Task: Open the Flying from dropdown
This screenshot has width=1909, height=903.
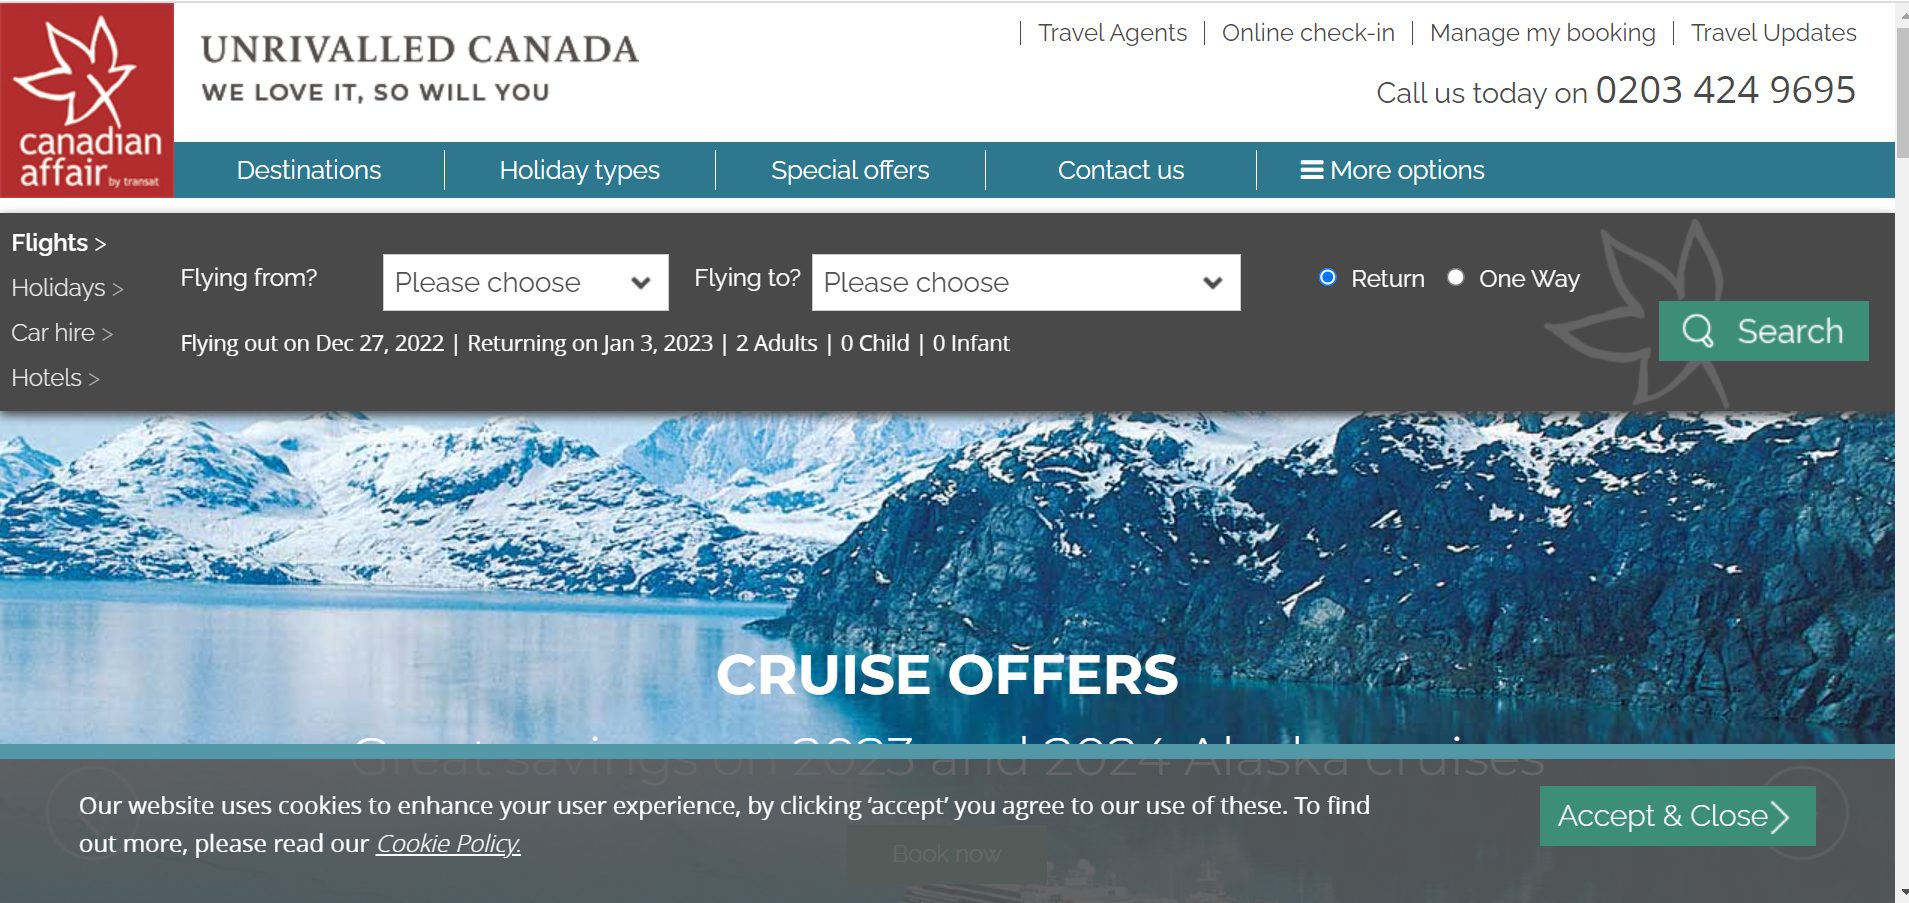Action: 525,282
